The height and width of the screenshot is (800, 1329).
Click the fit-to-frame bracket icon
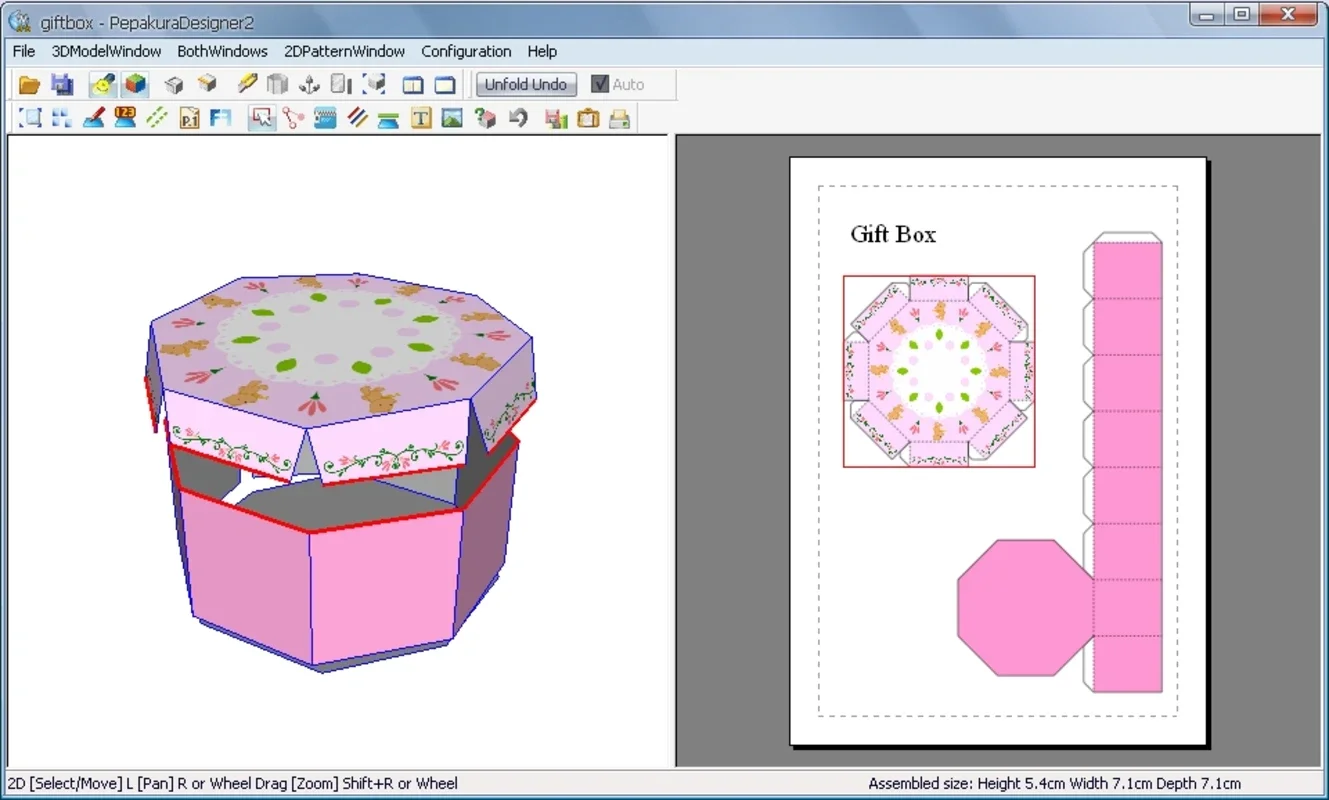tap(31, 118)
